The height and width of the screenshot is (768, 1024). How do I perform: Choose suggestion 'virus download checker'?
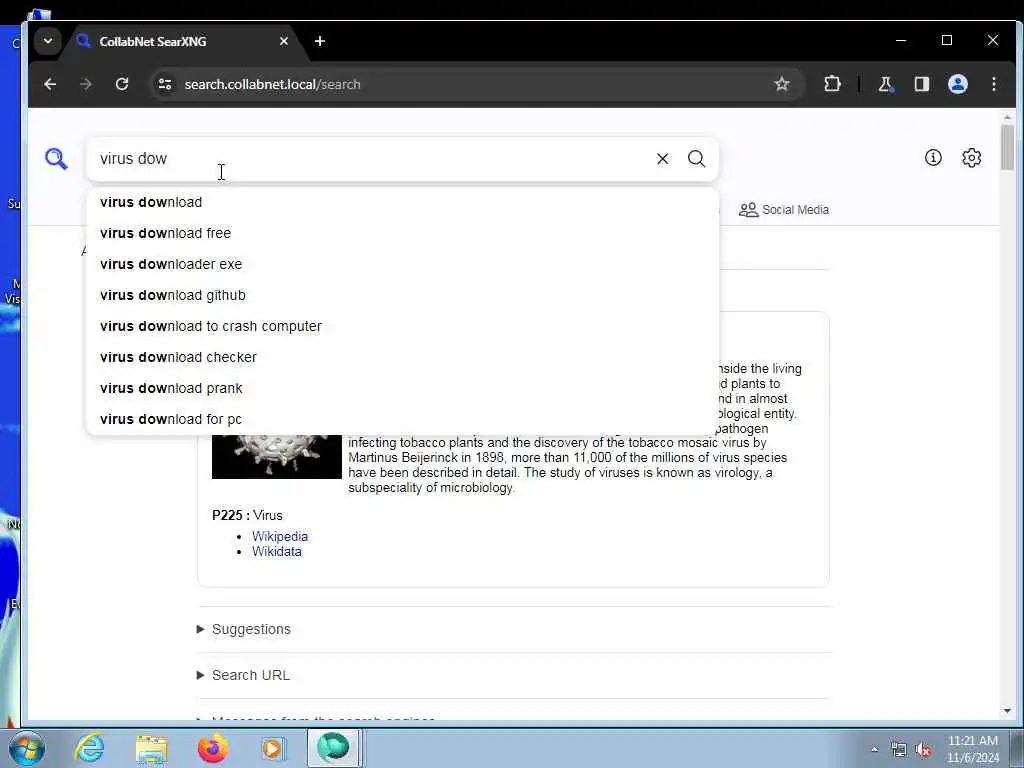(402, 357)
